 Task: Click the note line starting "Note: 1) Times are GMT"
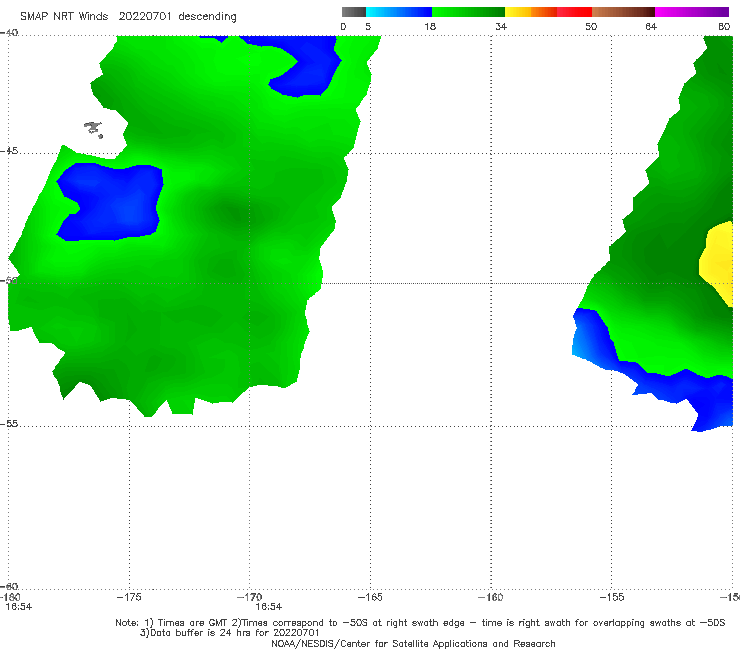420,623
